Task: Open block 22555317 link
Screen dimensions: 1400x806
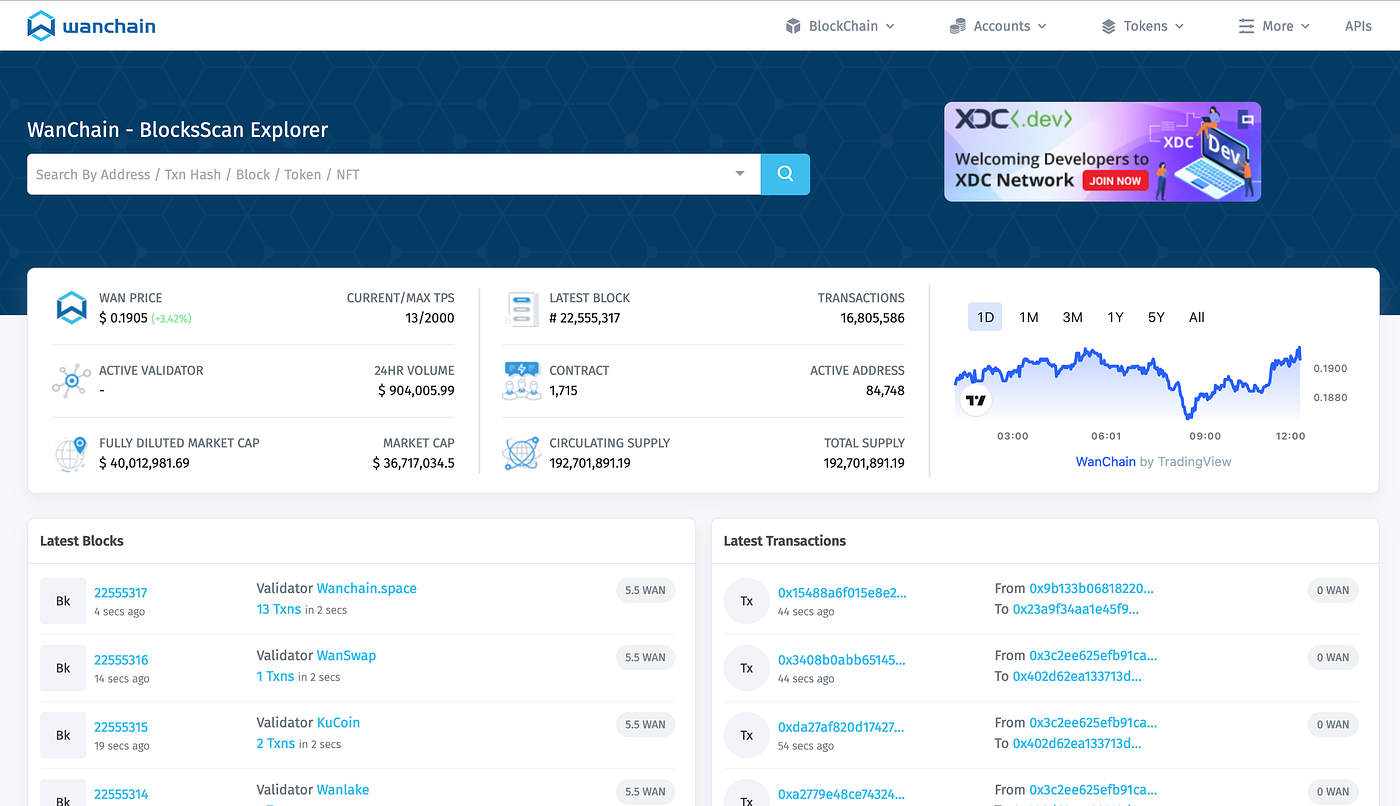Action: tap(121, 593)
